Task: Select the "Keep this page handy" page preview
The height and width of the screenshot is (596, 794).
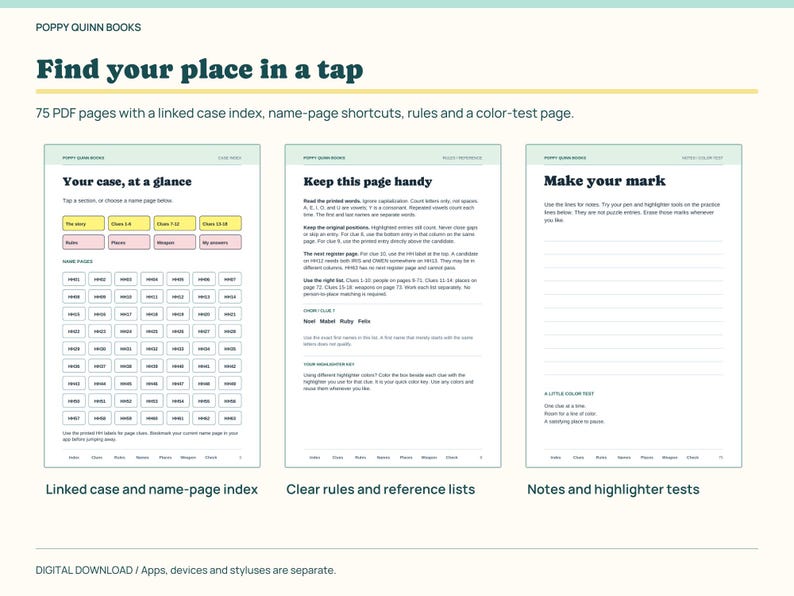Action: click(x=393, y=306)
